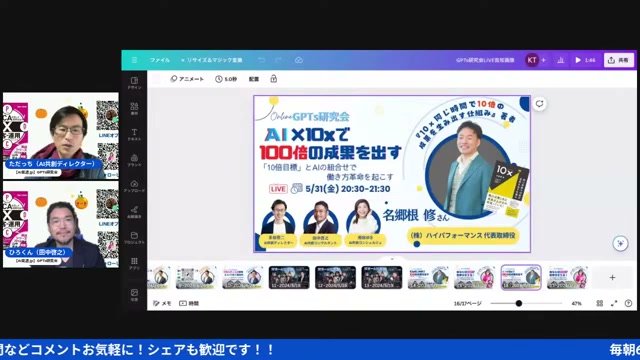Start presentation with the 1:46 play button
Viewport: 640px width, 360px height.
click(585, 60)
